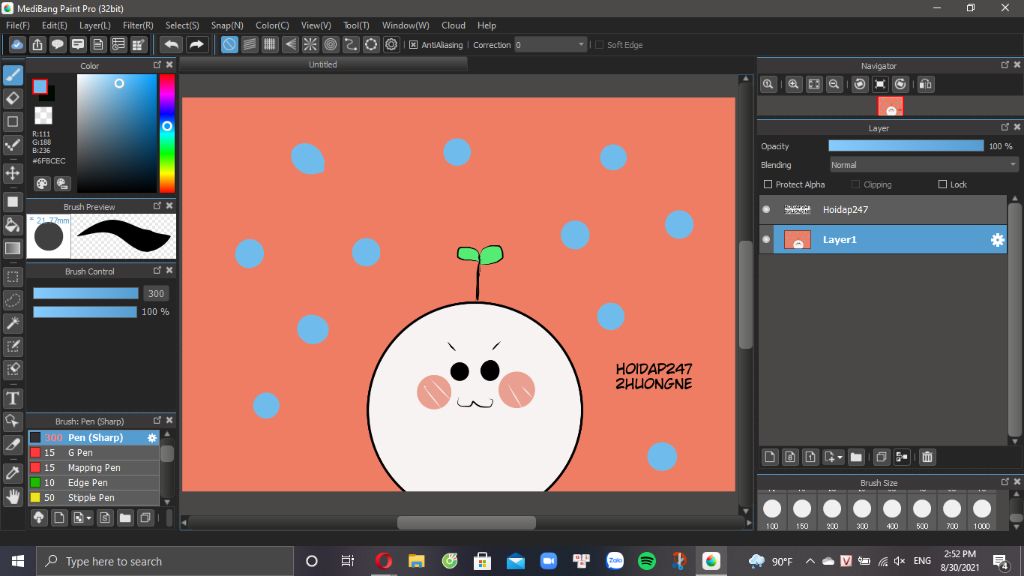Zoom in using the Navigator panel

coord(793,85)
